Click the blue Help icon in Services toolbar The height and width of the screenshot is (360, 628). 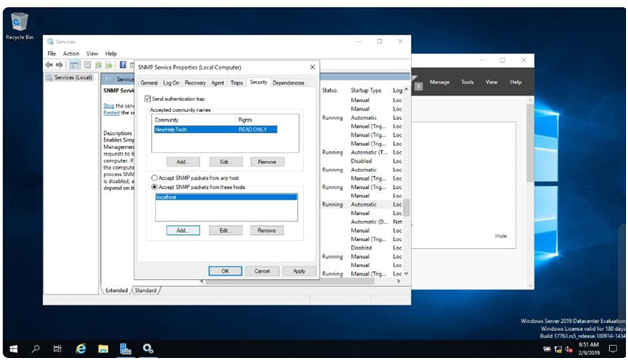coord(123,65)
